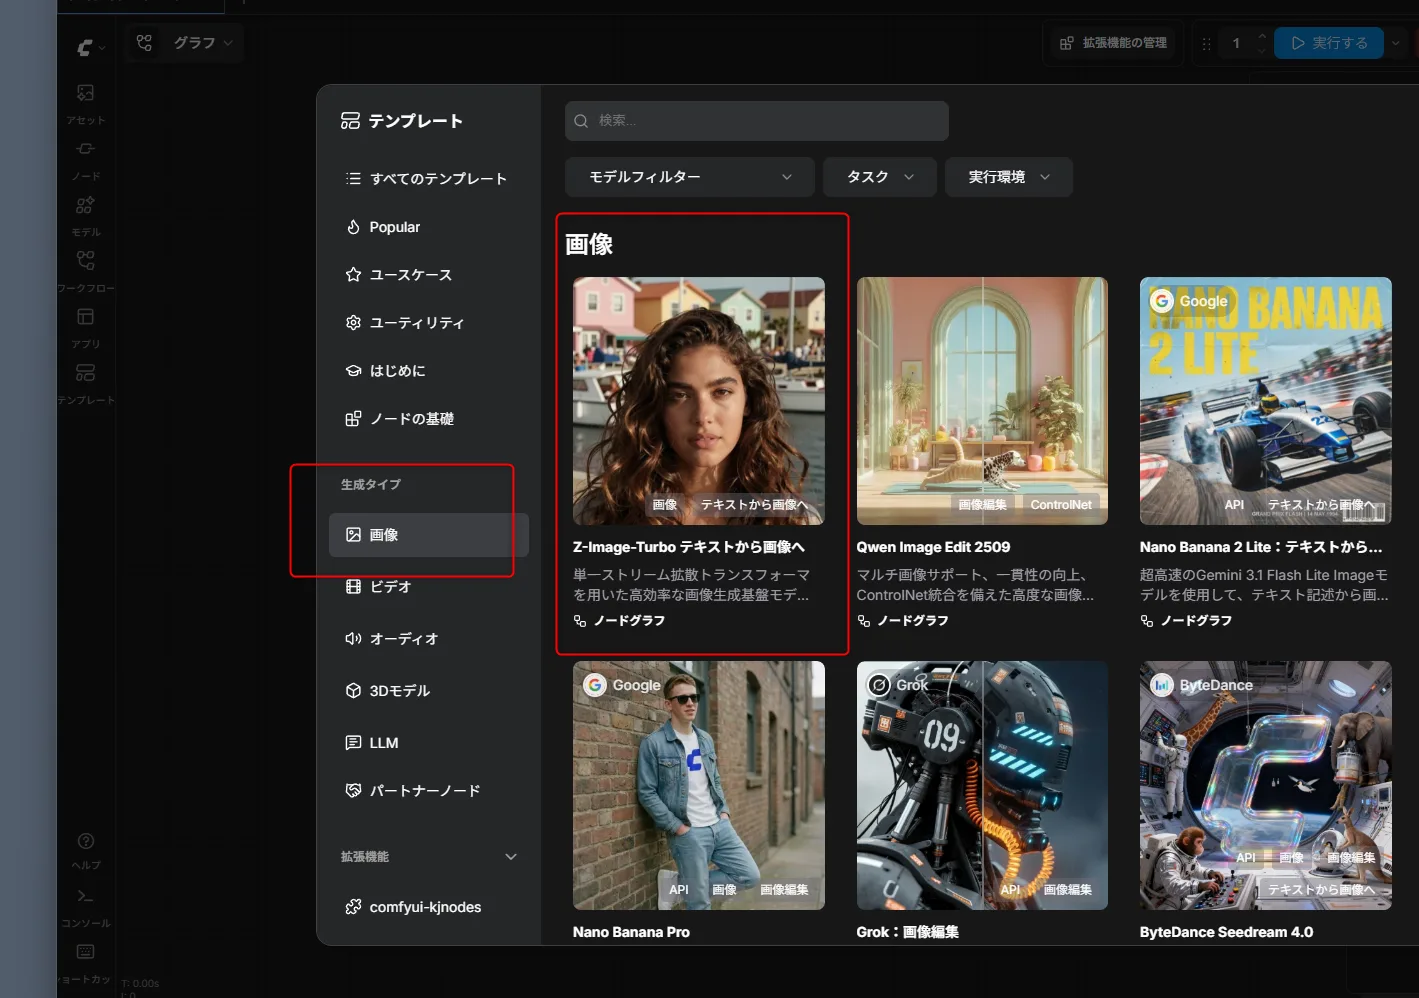Select the Popular category
The width and height of the screenshot is (1419, 998).
pos(428,227)
